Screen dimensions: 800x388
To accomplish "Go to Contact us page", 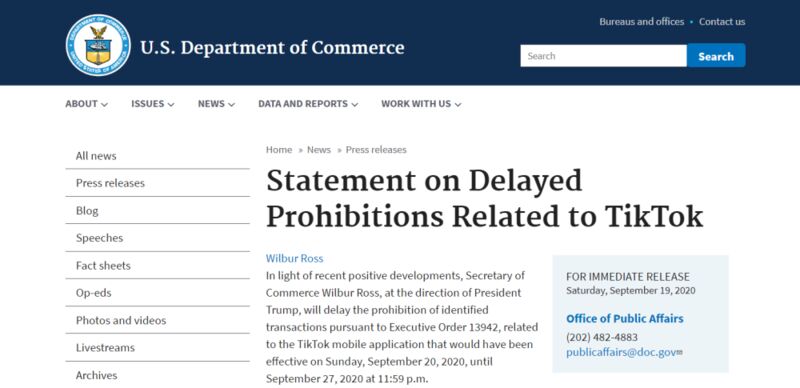I will pyautogui.click(x=722, y=21).
